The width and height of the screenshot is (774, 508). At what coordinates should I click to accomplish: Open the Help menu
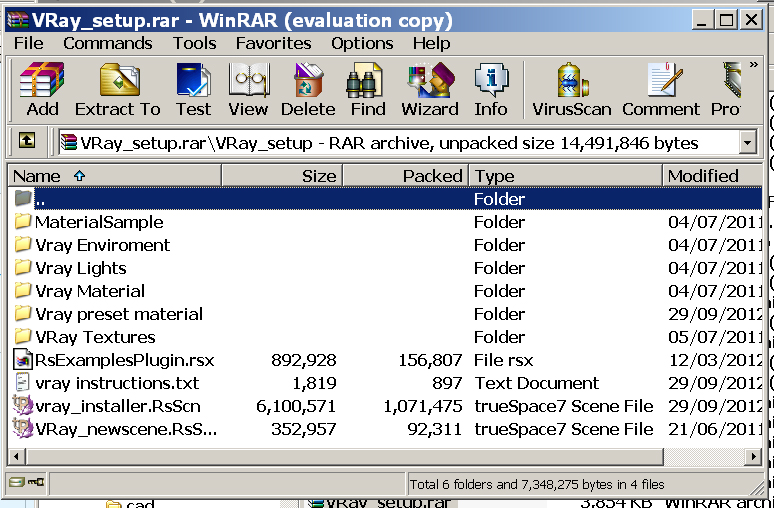click(x=431, y=43)
